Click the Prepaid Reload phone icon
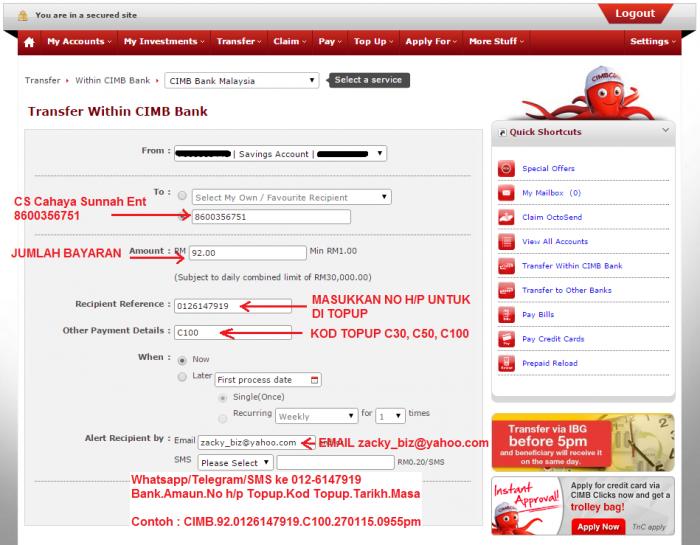Screen dimensions: 700x545 506,363
